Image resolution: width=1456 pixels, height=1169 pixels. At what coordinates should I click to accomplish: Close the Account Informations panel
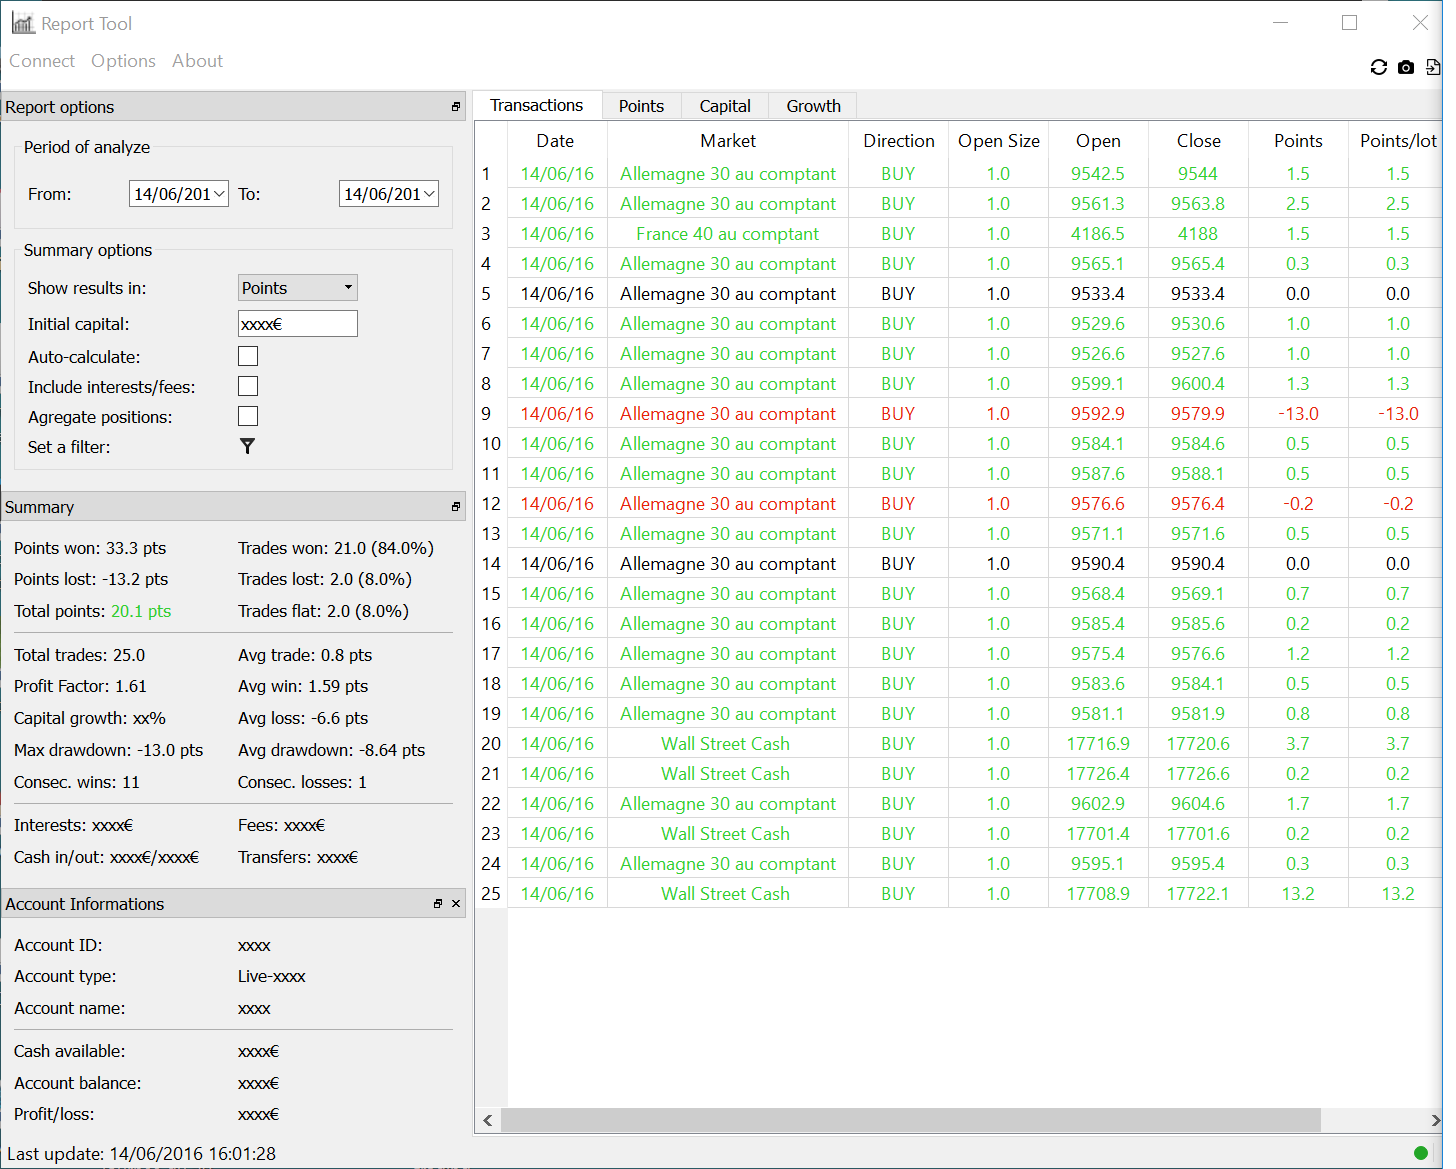(x=456, y=904)
